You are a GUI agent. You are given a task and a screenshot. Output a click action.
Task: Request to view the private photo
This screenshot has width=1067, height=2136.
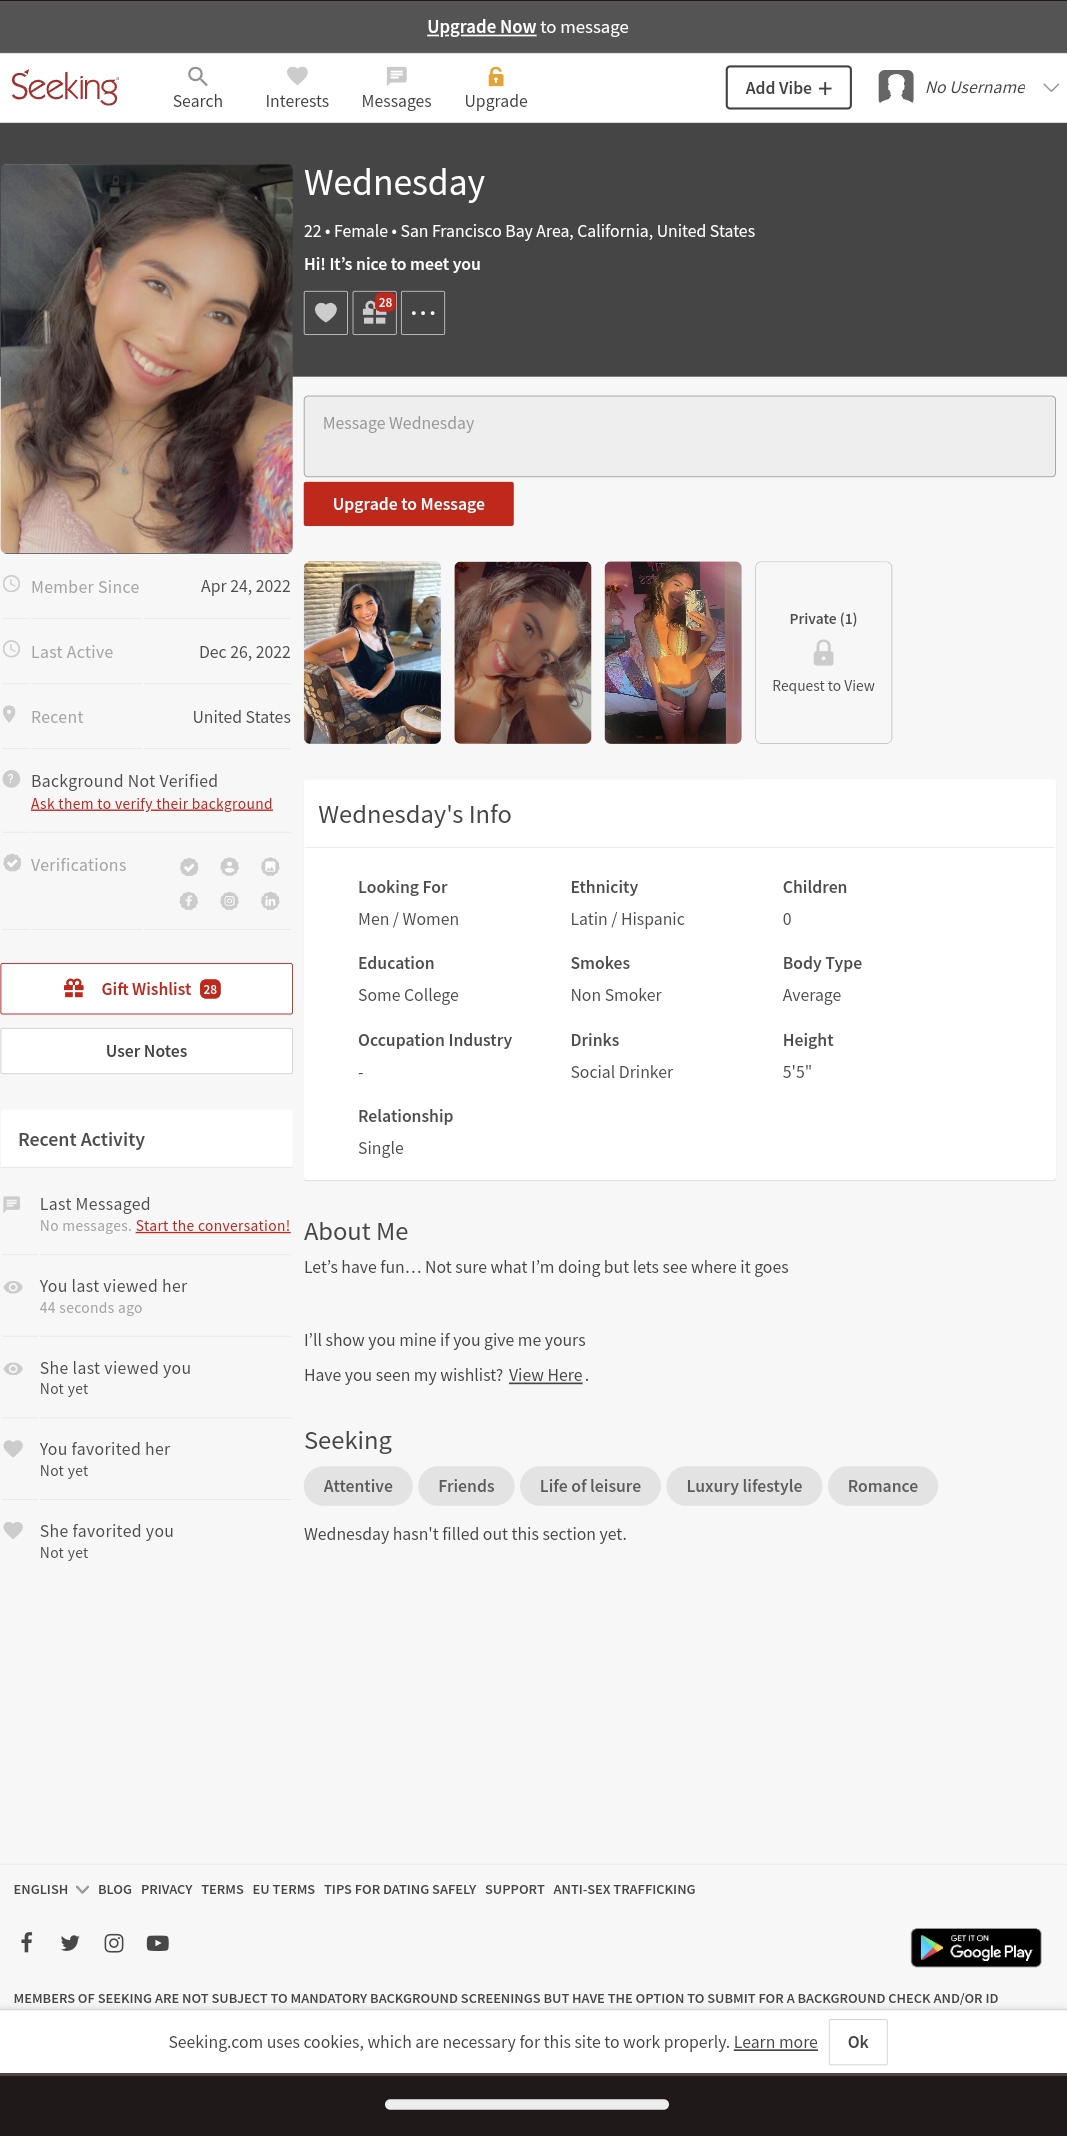click(823, 652)
